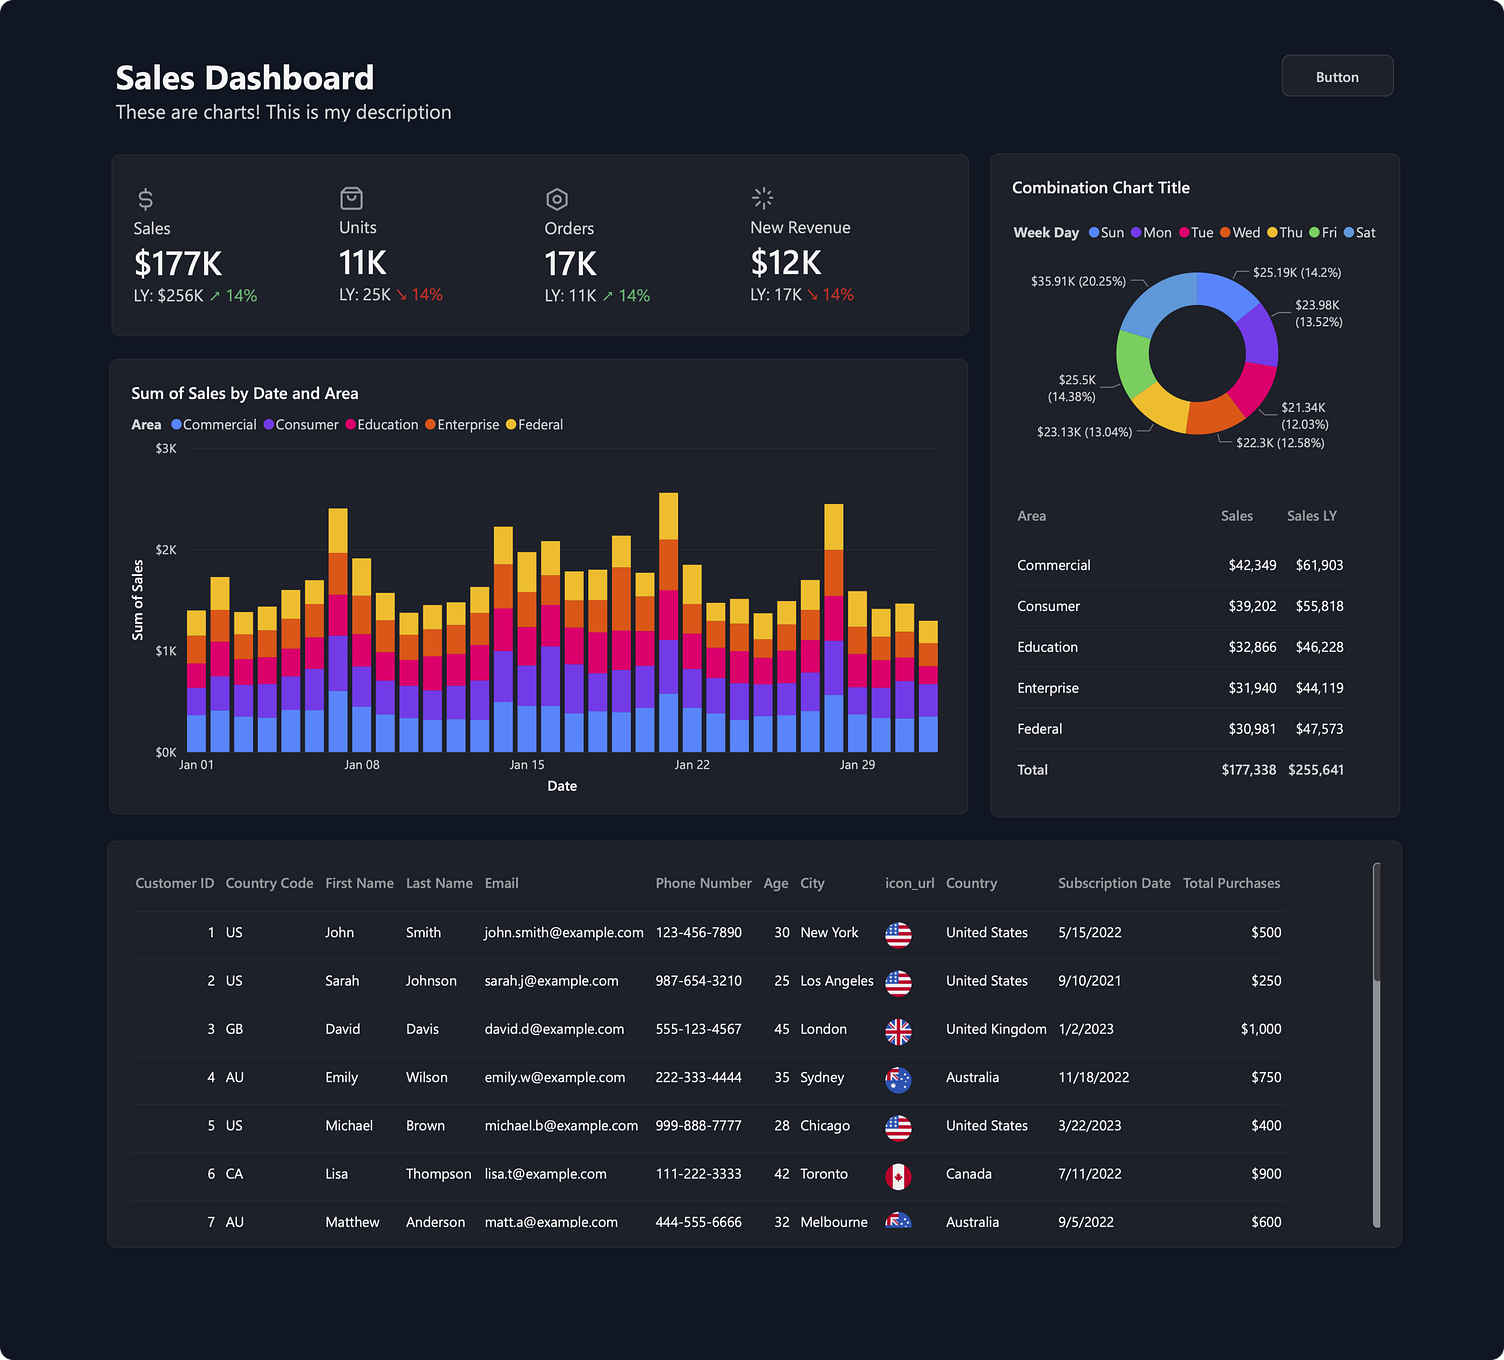Screen dimensions: 1504x1360
Task: Click the Australian flag in Emily Wilson's row
Action: pyautogui.click(x=898, y=1080)
